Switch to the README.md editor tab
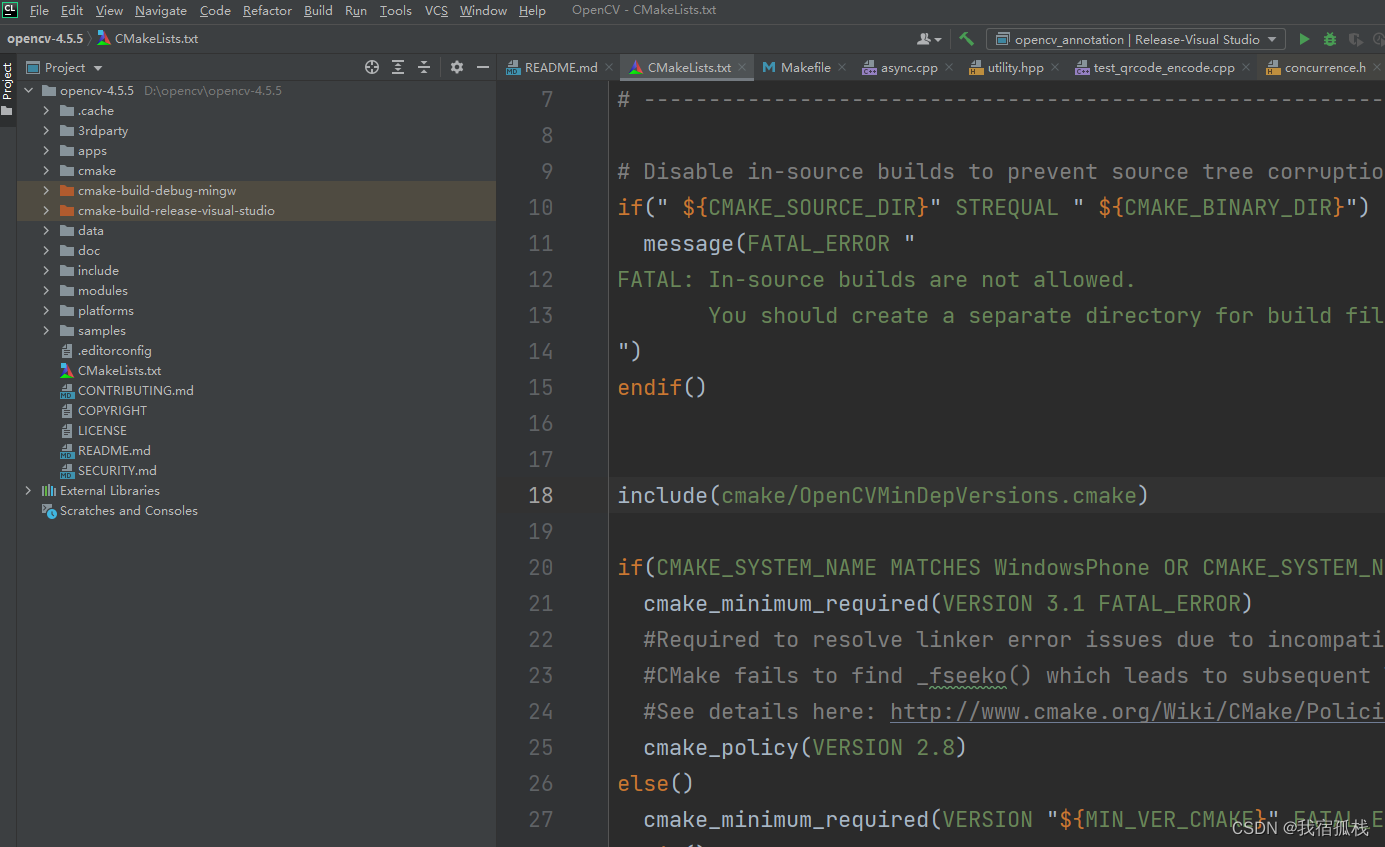Image resolution: width=1385 pixels, height=847 pixels. 561,67
